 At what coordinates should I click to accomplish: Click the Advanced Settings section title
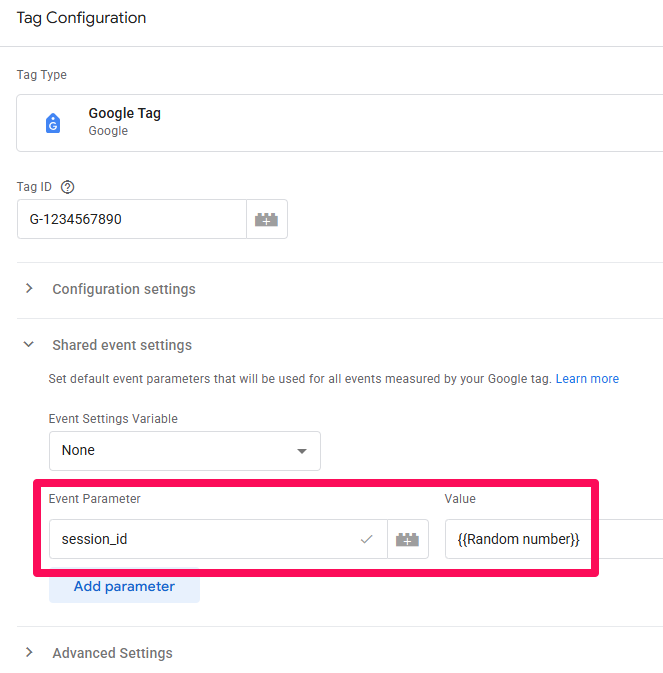pos(112,653)
